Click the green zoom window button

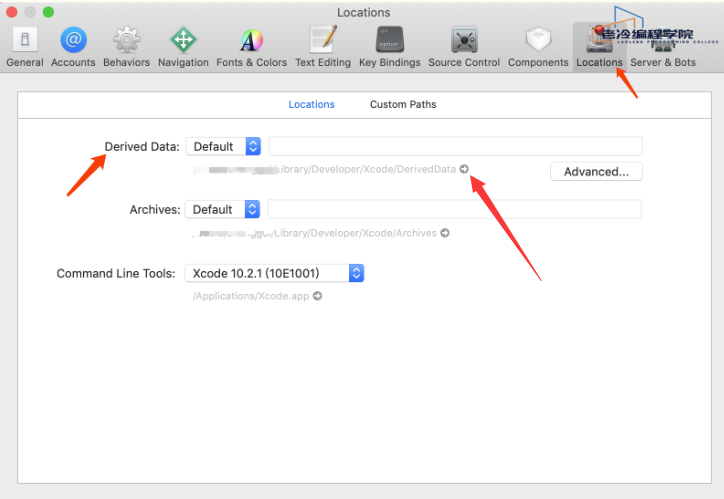pos(48,12)
